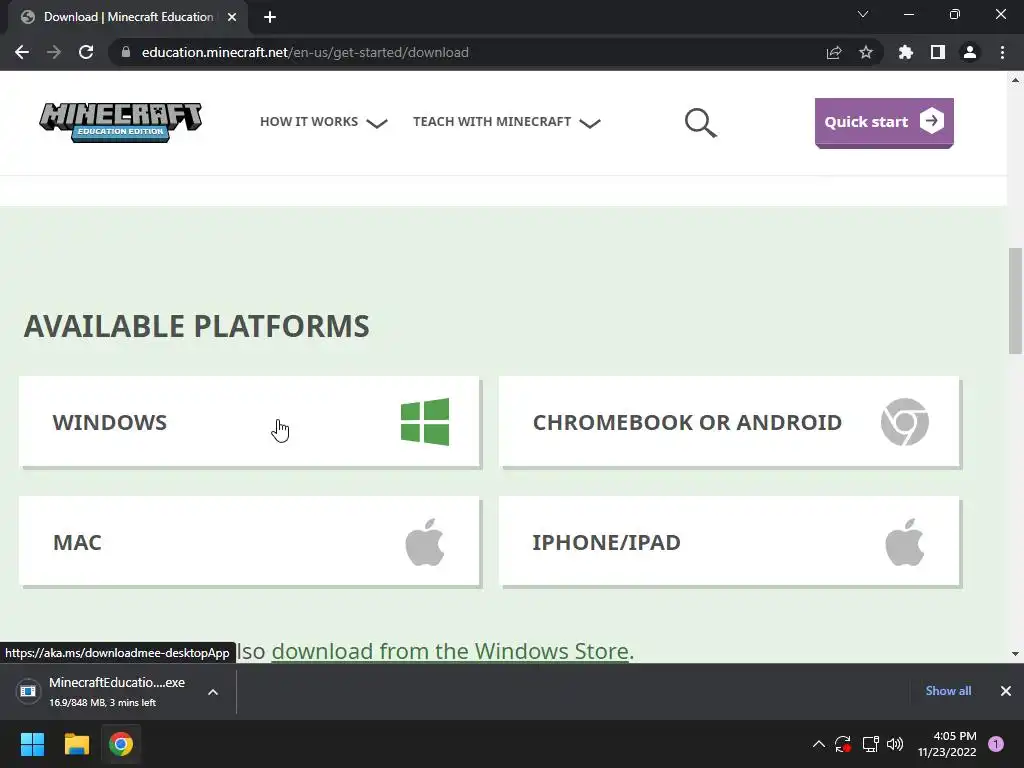The image size is (1024, 768).
Task: View site info via padlock icon
Action: pos(126,52)
